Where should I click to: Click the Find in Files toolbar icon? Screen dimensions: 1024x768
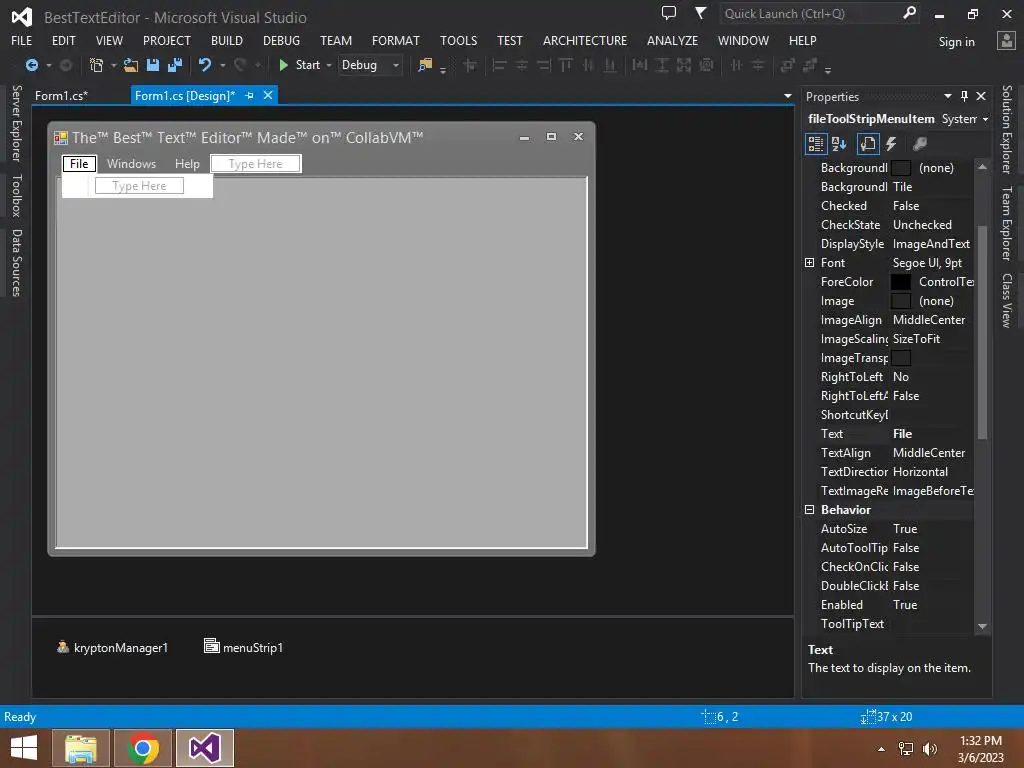click(425, 65)
